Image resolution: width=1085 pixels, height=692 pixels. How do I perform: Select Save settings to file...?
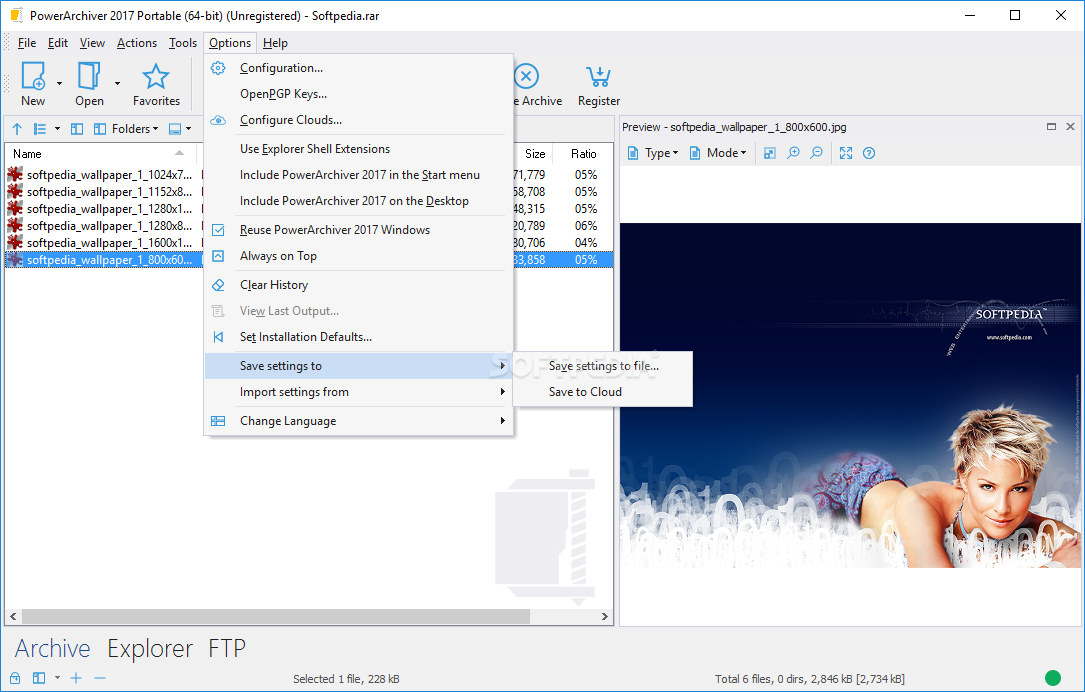pyautogui.click(x=603, y=366)
